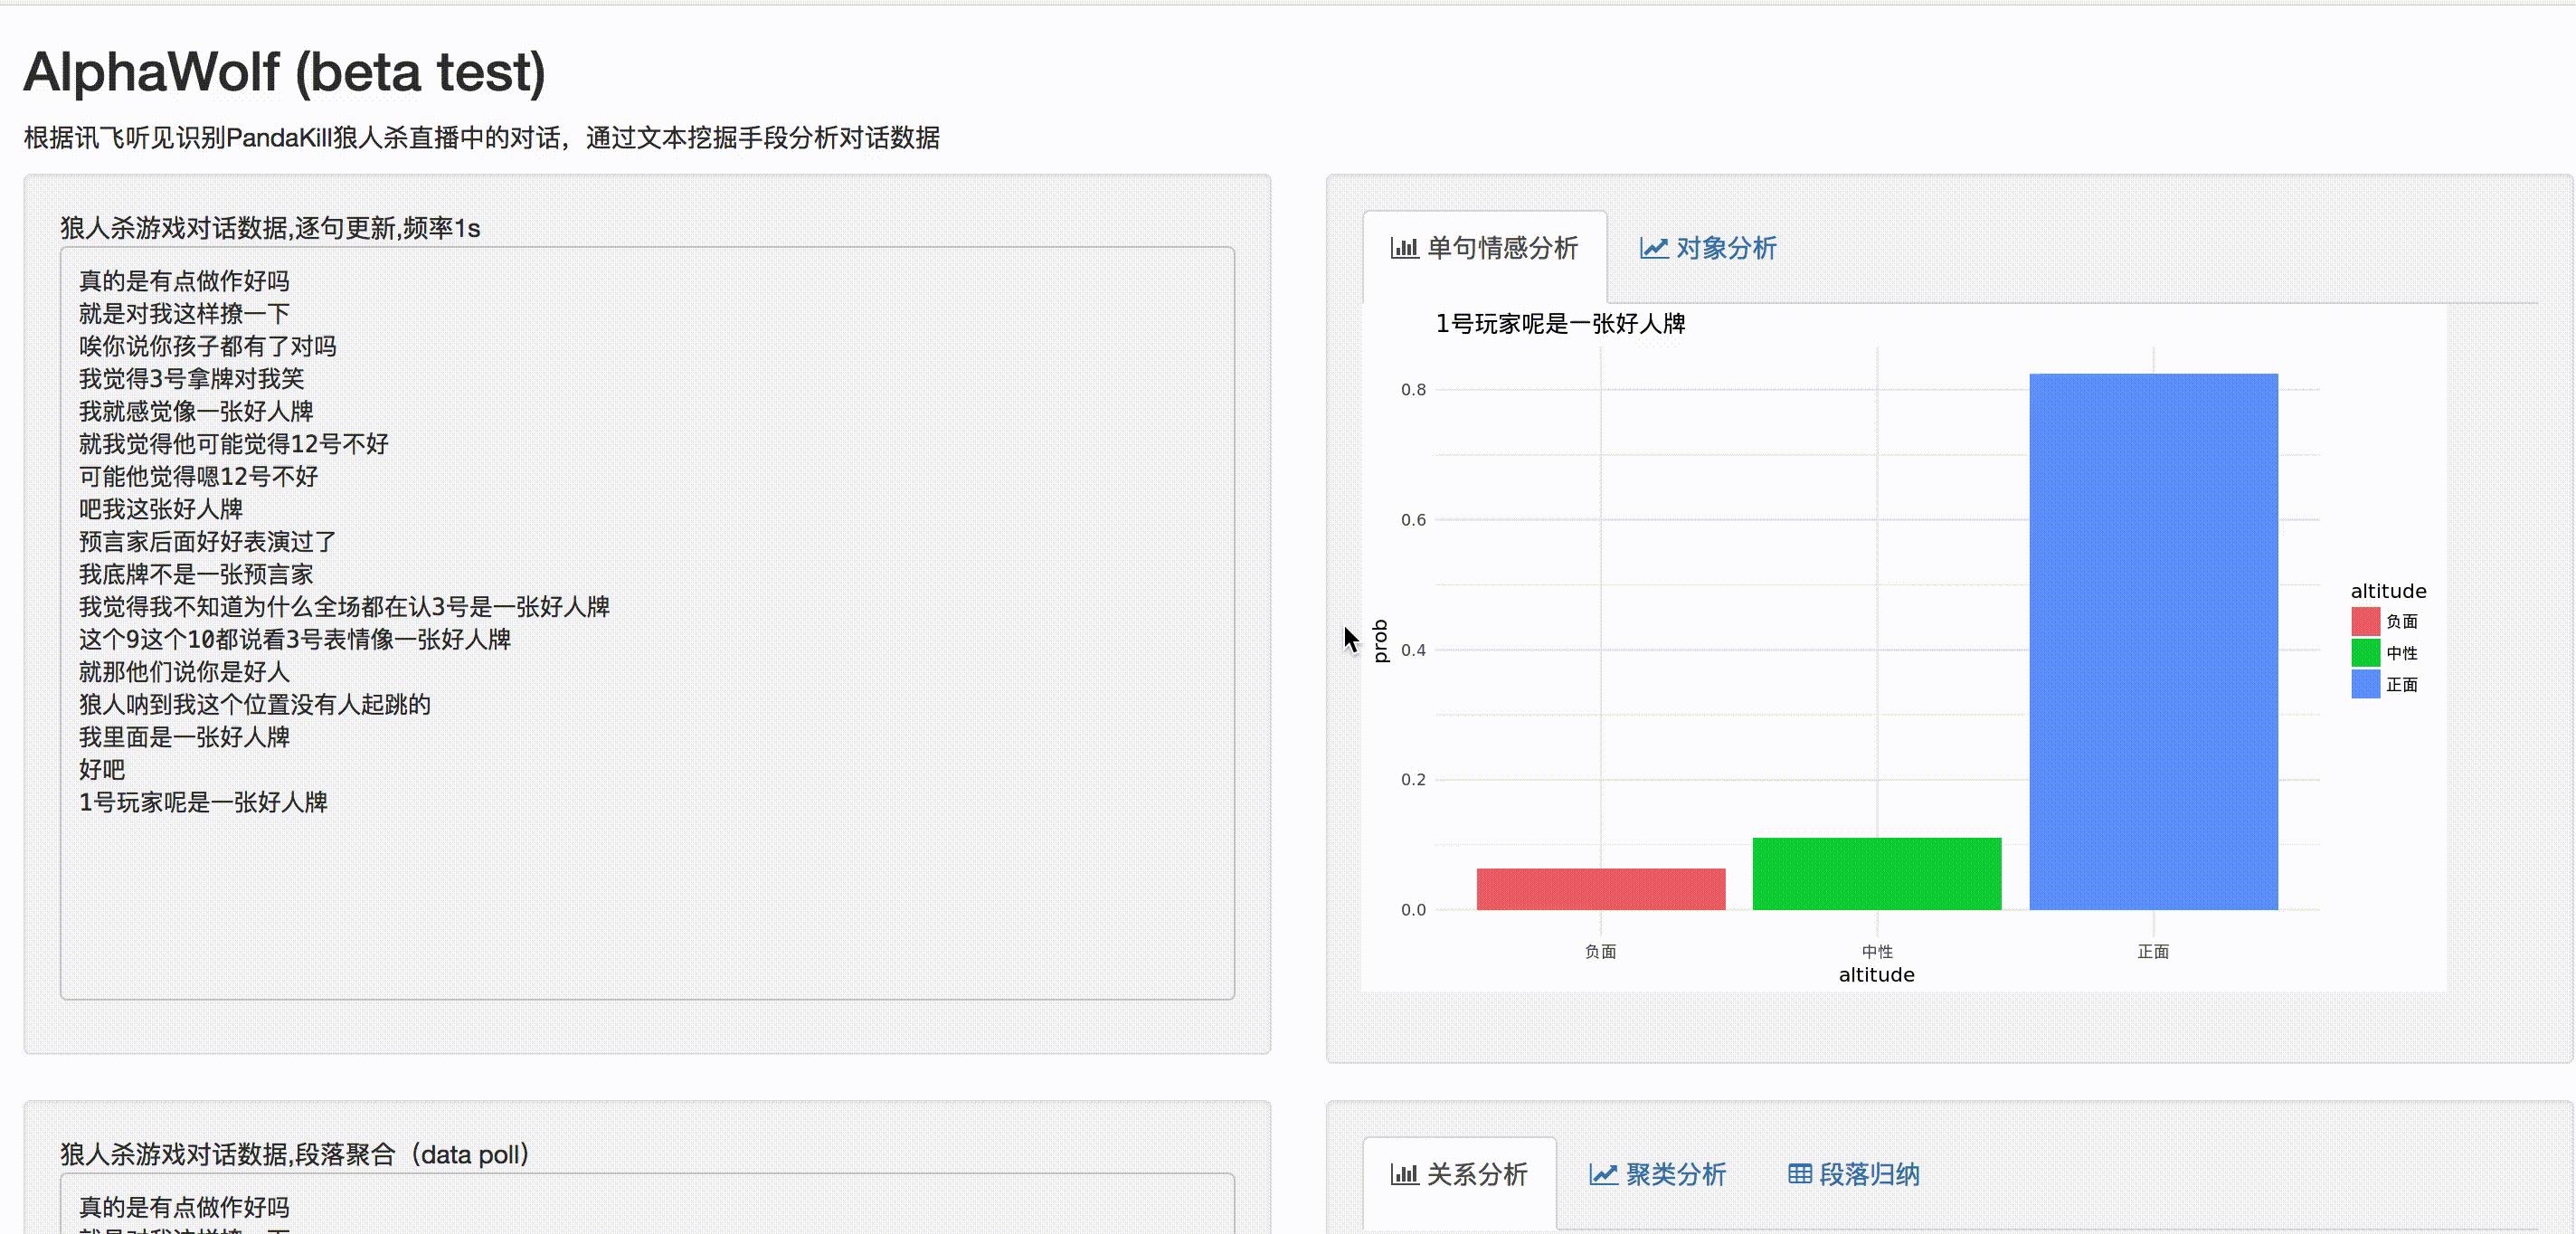Viewport: 2576px width, 1234px height.
Task: Click the line 预言家后面好好表演过了
Action: (208, 542)
